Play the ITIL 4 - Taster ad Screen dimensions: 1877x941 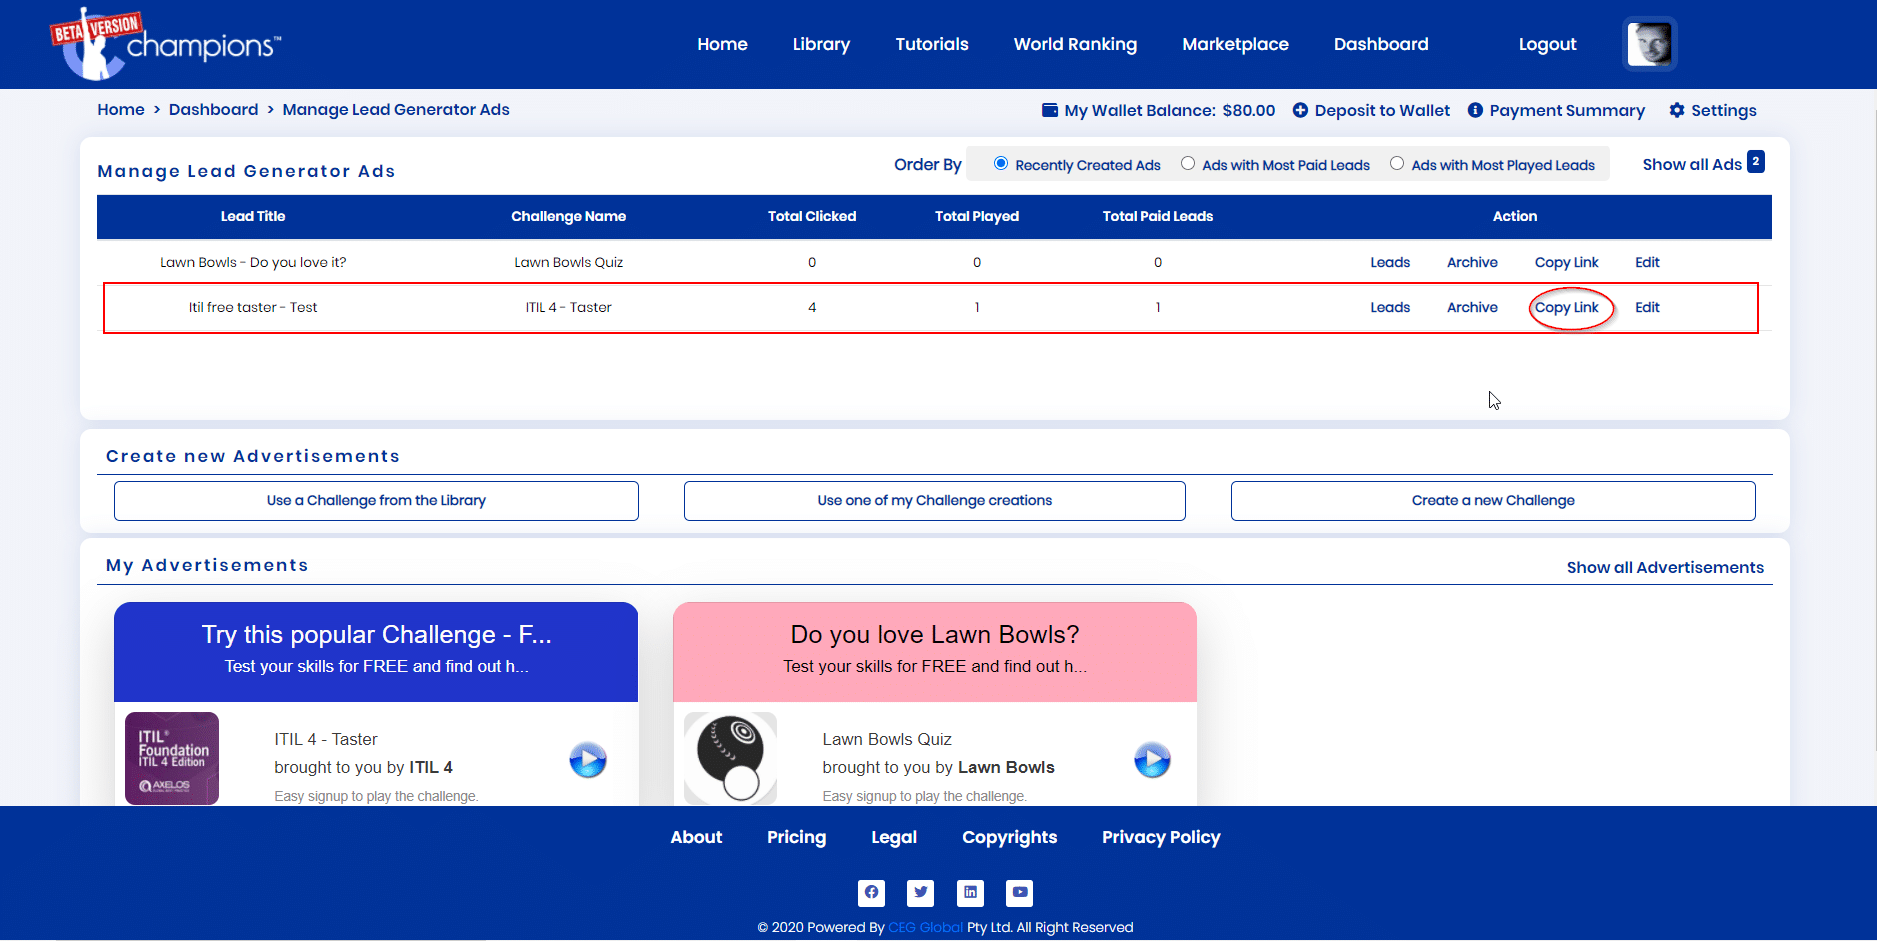coord(588,760)
